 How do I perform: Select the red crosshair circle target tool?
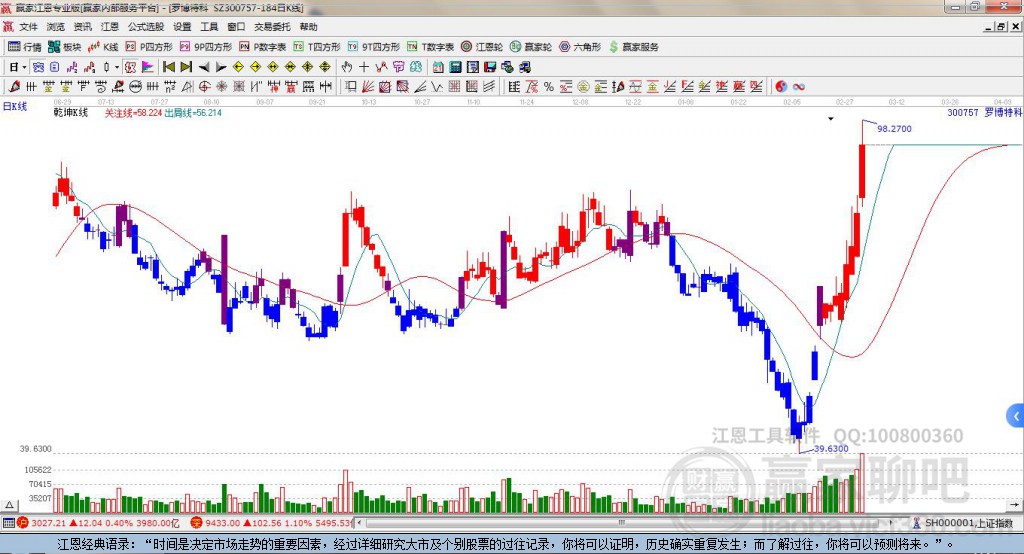tap(204, 86)
